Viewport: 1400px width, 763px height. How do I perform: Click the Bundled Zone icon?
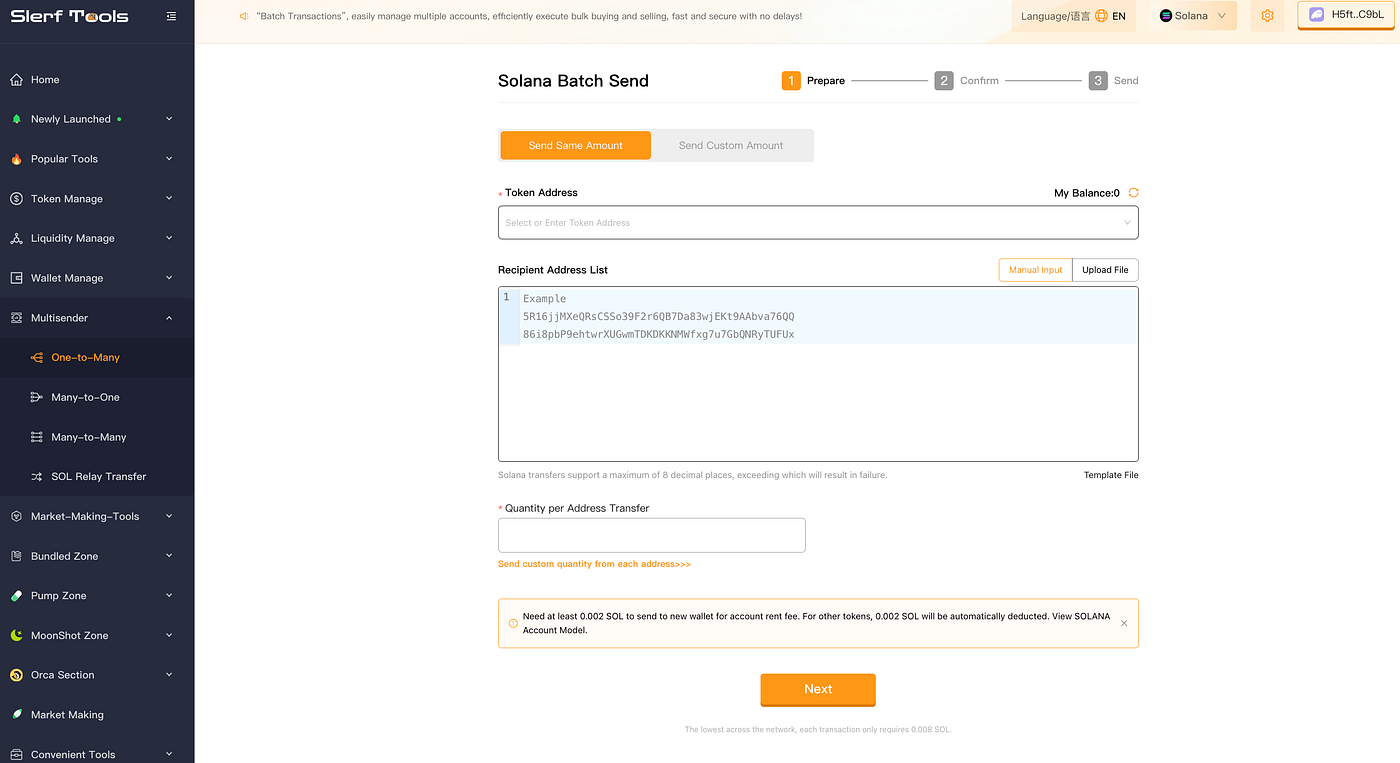[16, 556]
